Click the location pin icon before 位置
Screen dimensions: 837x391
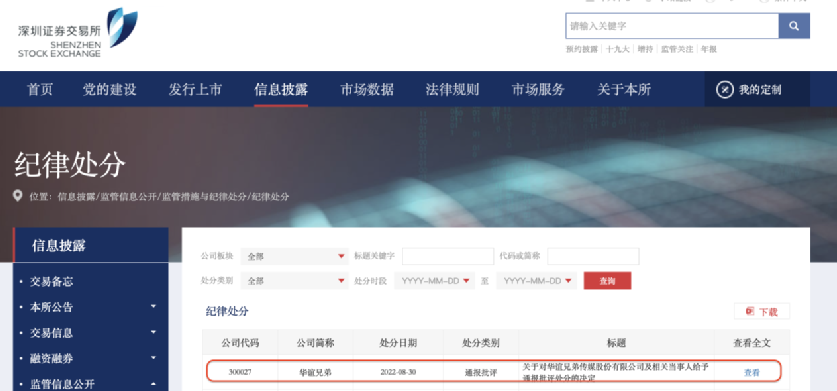tap(18, 196)
